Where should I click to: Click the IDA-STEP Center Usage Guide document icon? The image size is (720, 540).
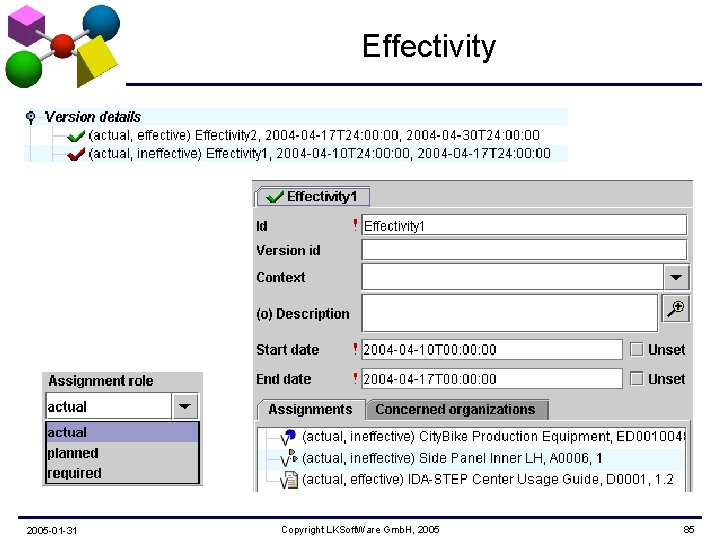(289, 480)
